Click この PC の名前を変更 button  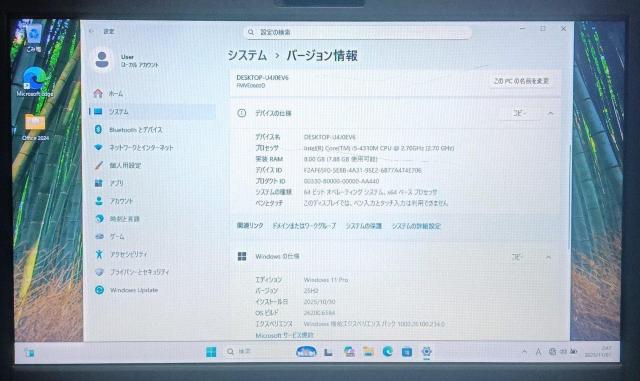coord(521,81)
